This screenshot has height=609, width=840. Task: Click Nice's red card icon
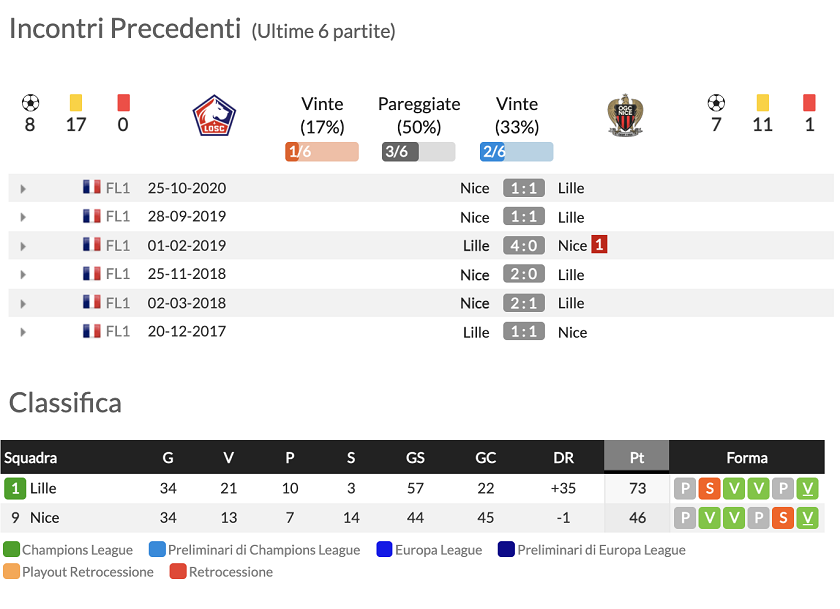809,103
